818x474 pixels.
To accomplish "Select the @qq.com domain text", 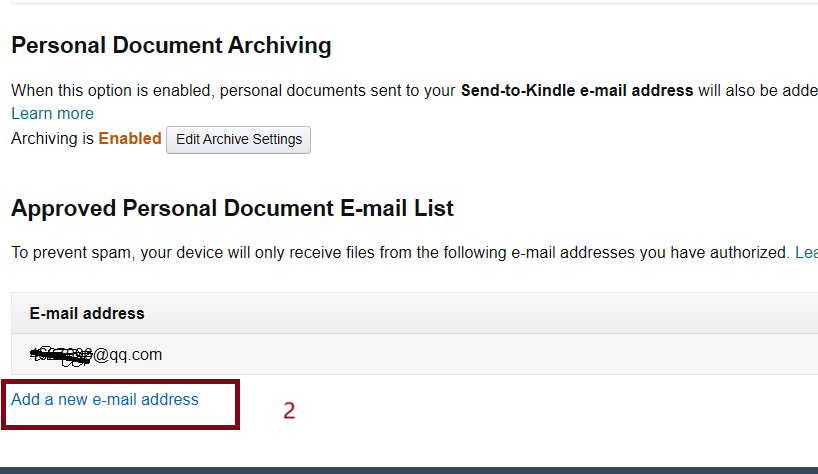I will pos(128,354).
